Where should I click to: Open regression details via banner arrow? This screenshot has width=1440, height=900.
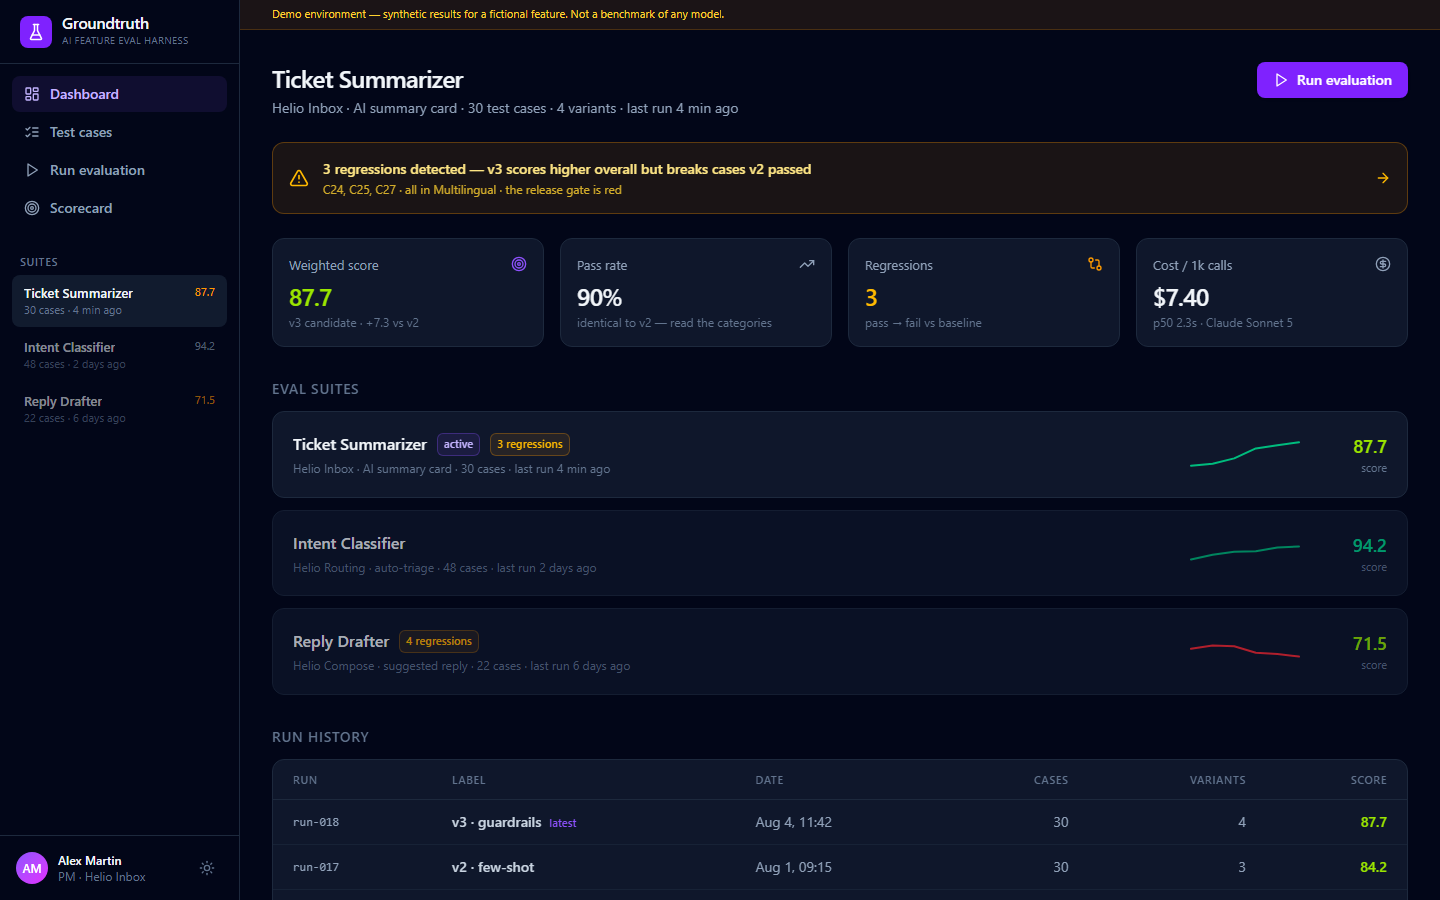pos(1383,178)
